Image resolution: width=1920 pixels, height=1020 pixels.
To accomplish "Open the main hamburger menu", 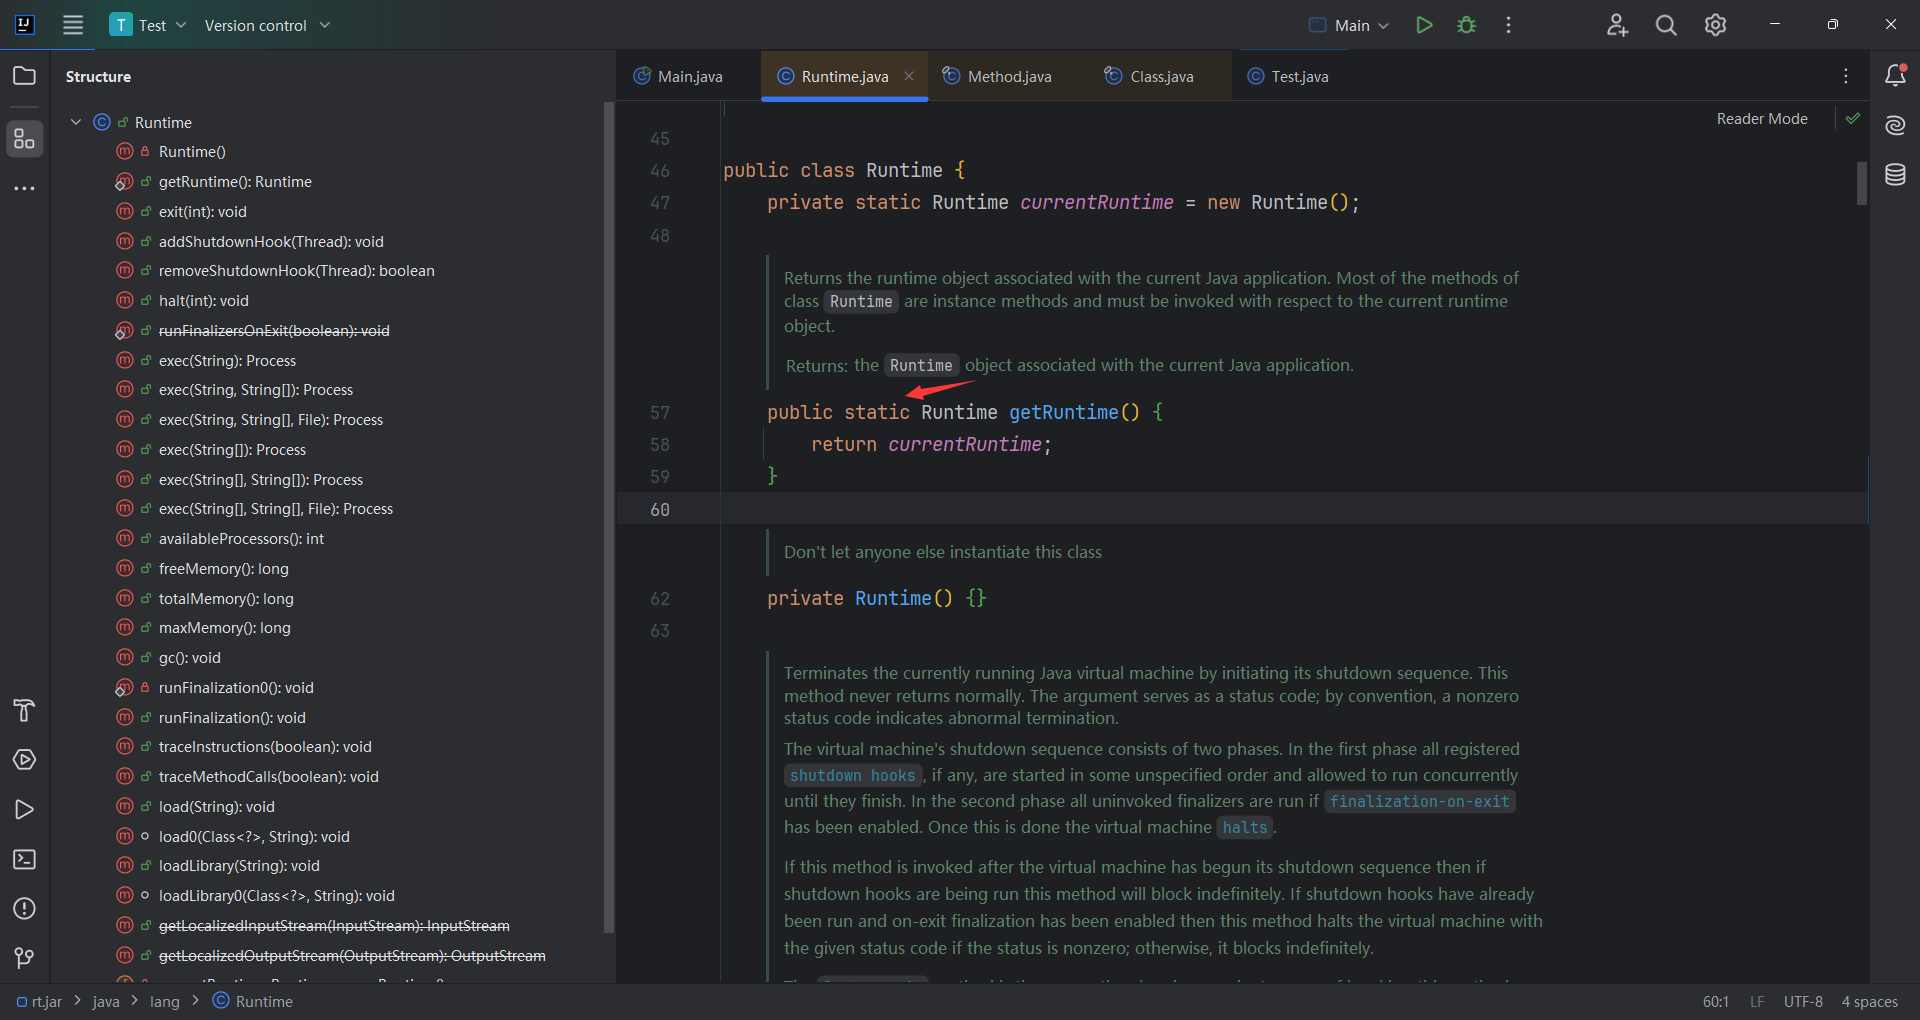I will click(x=73, y=25).
